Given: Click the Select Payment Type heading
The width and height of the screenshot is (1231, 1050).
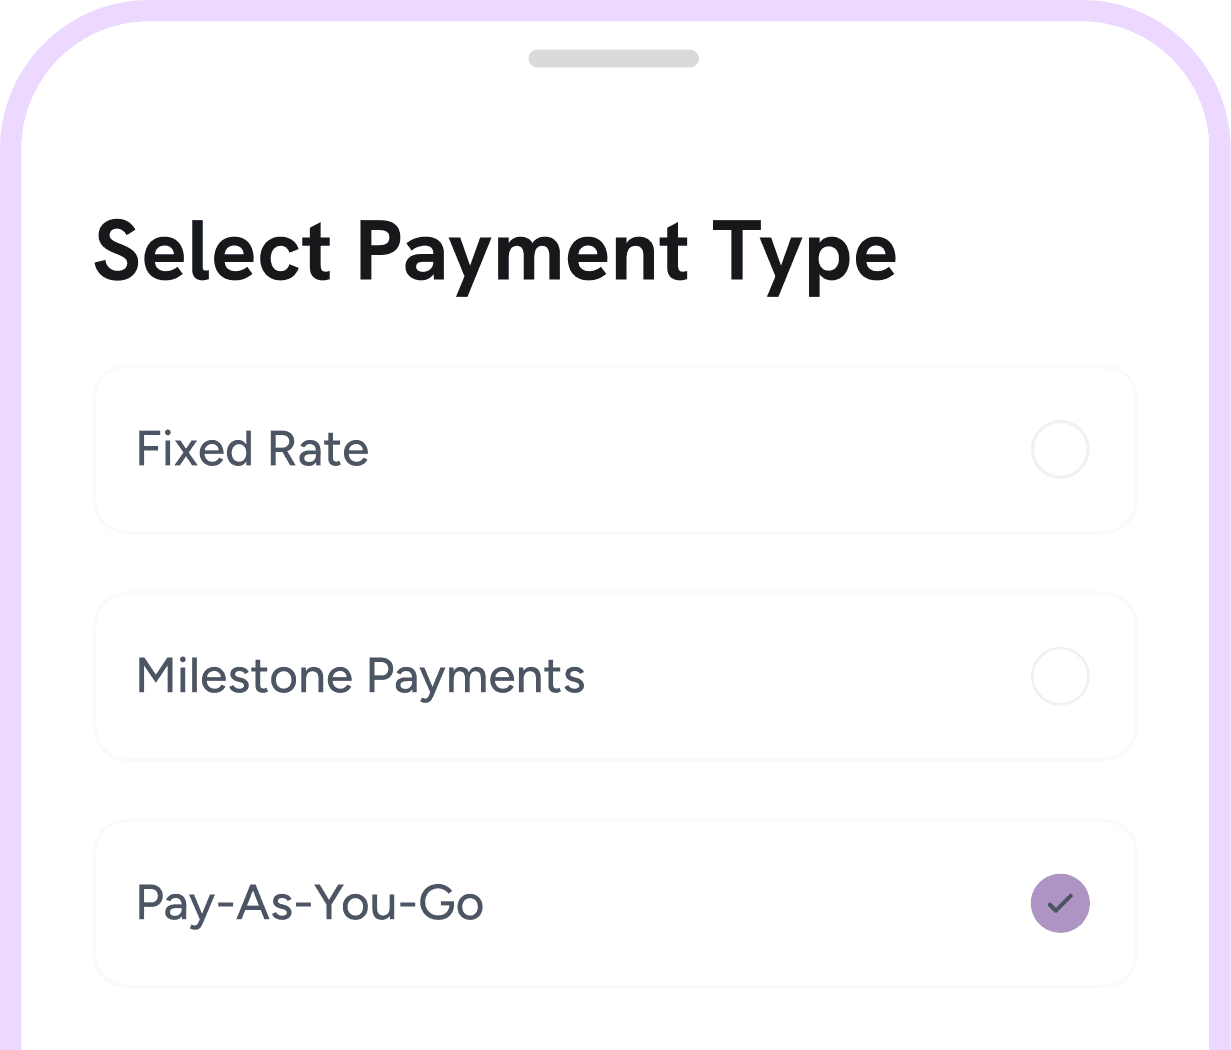Looking at the screenshot, I should [496, 252].
